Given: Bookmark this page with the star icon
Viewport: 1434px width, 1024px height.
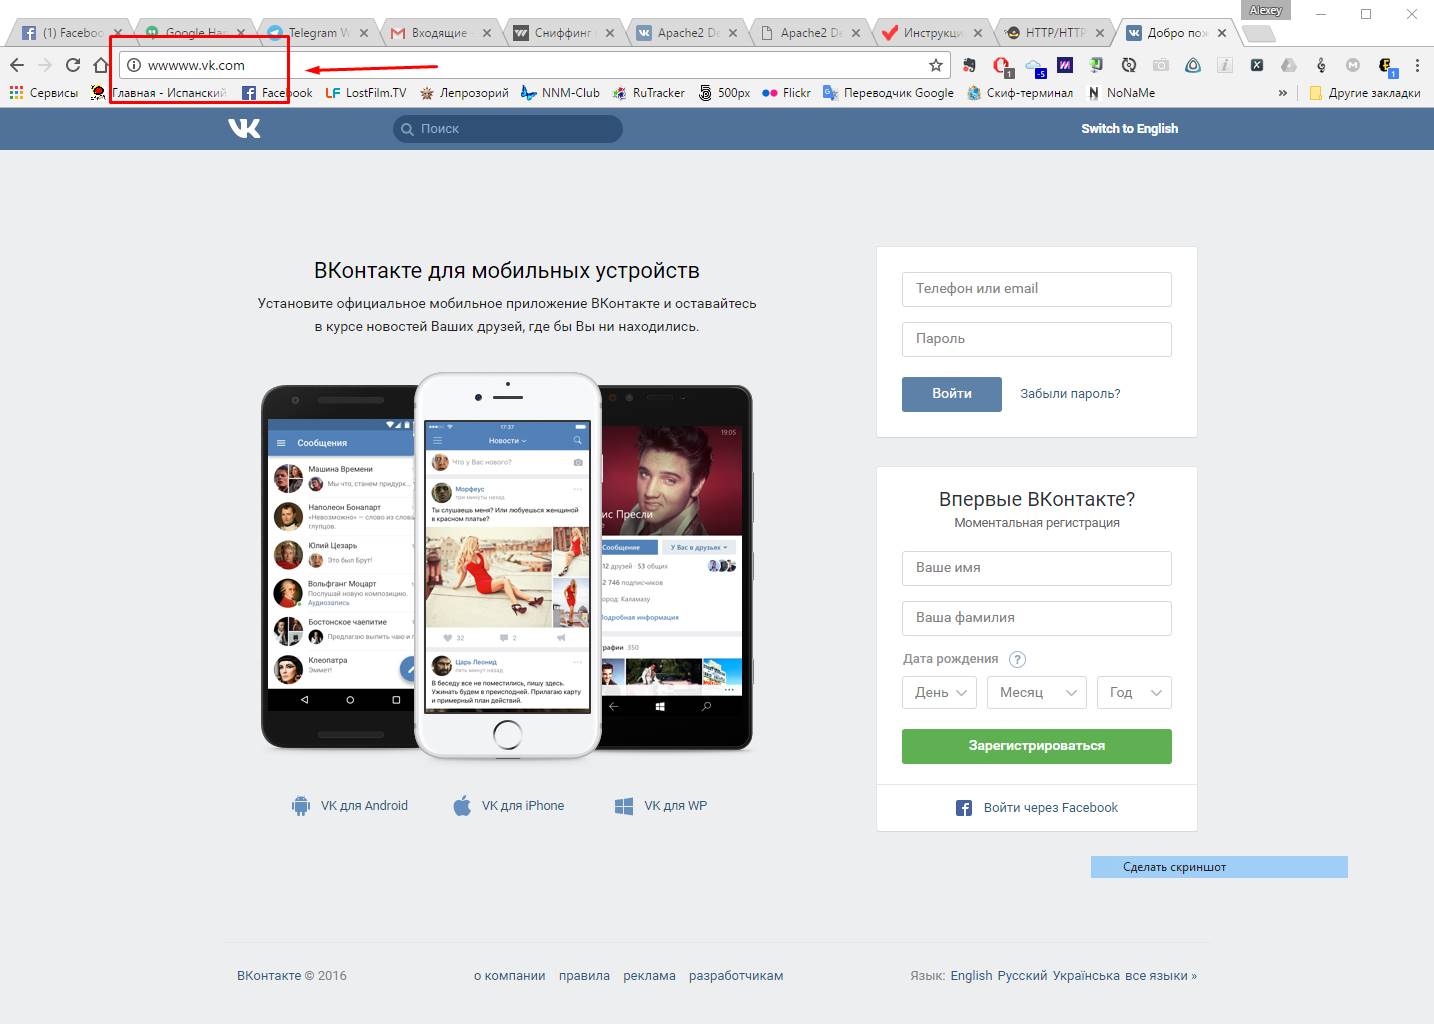Looking at the screenshot, I should 936,65.
